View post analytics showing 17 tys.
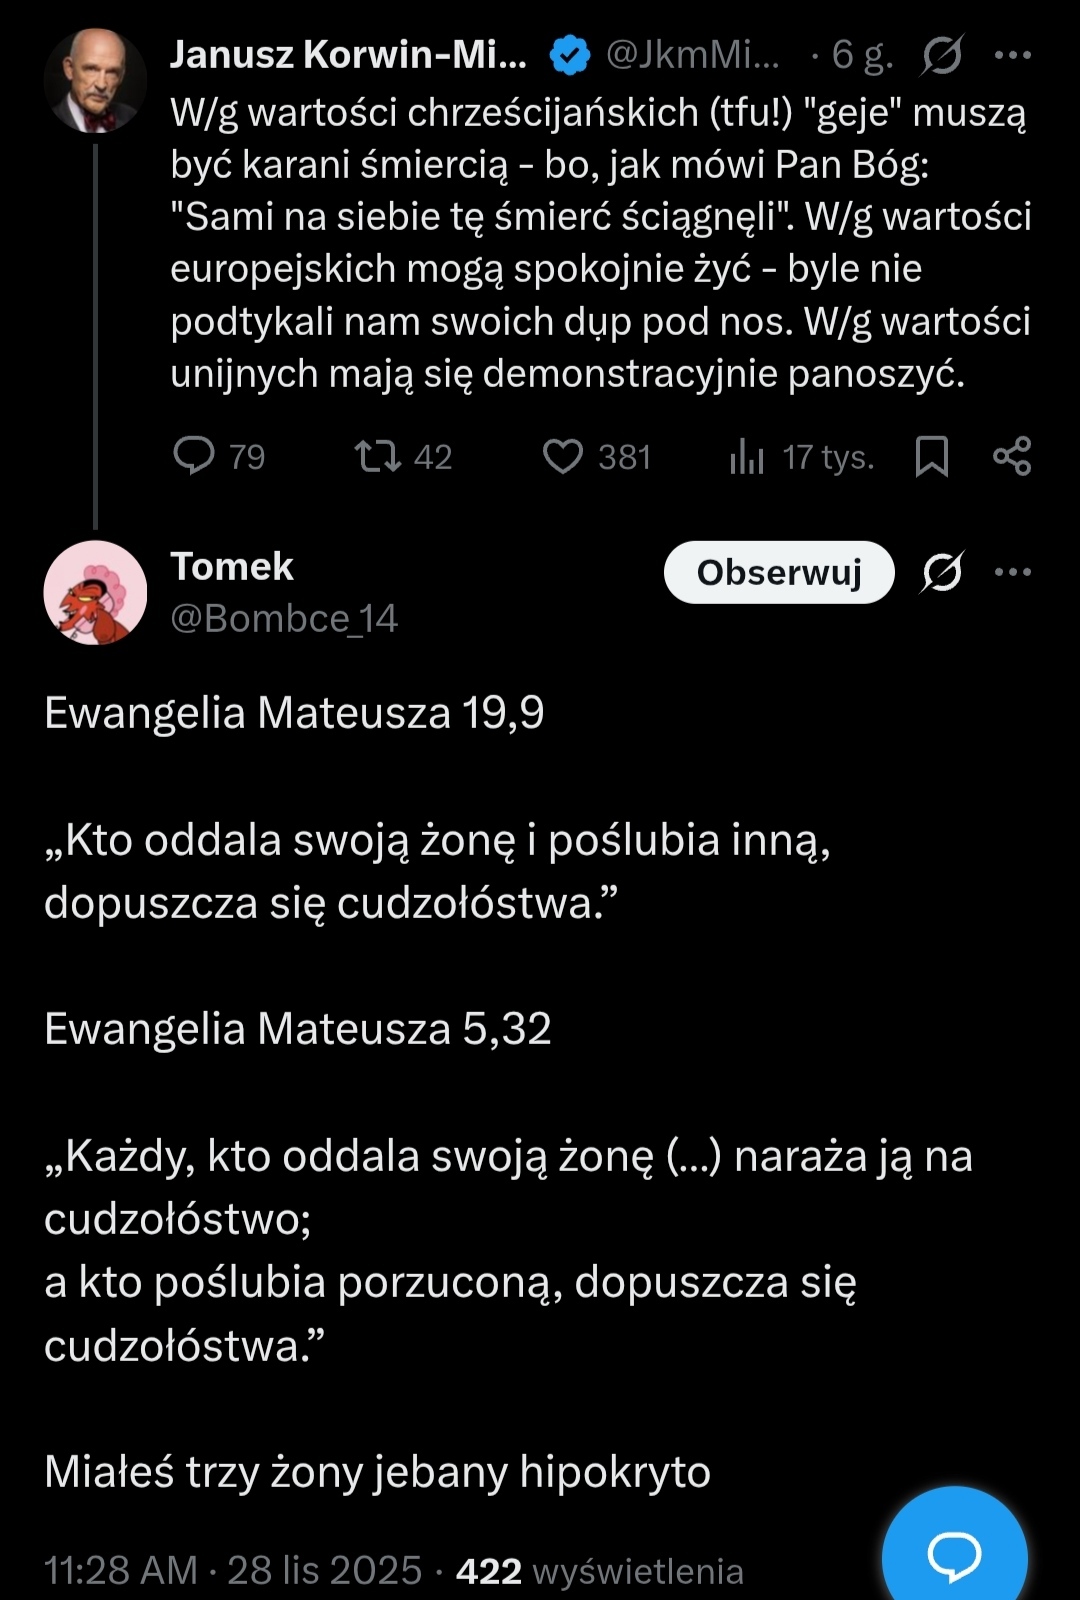The height and width of the screenshot is (1600, 1080). coord(747,457)
